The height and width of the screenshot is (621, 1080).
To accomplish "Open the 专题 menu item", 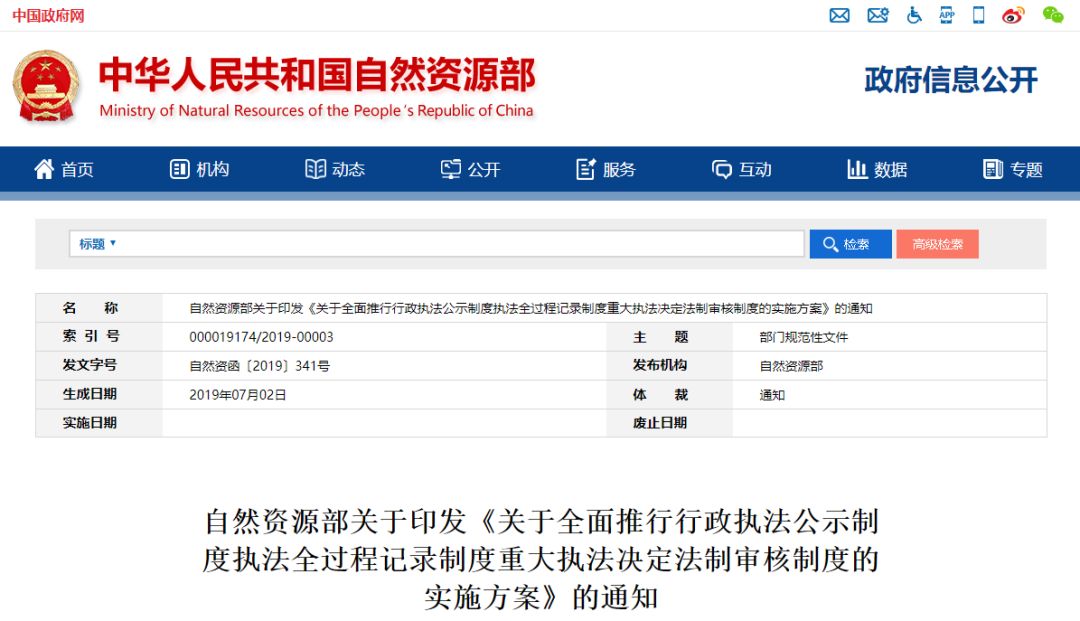I will 1026,169.
